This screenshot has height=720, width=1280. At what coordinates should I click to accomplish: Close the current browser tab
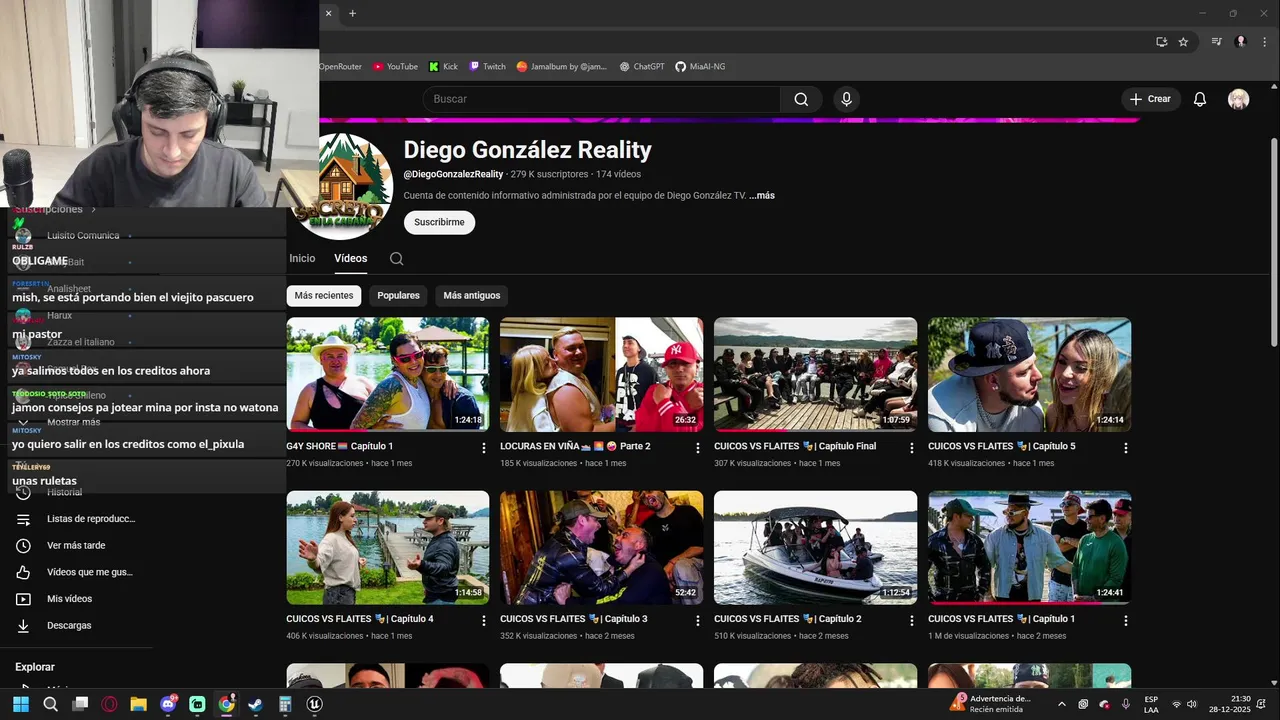328,13
